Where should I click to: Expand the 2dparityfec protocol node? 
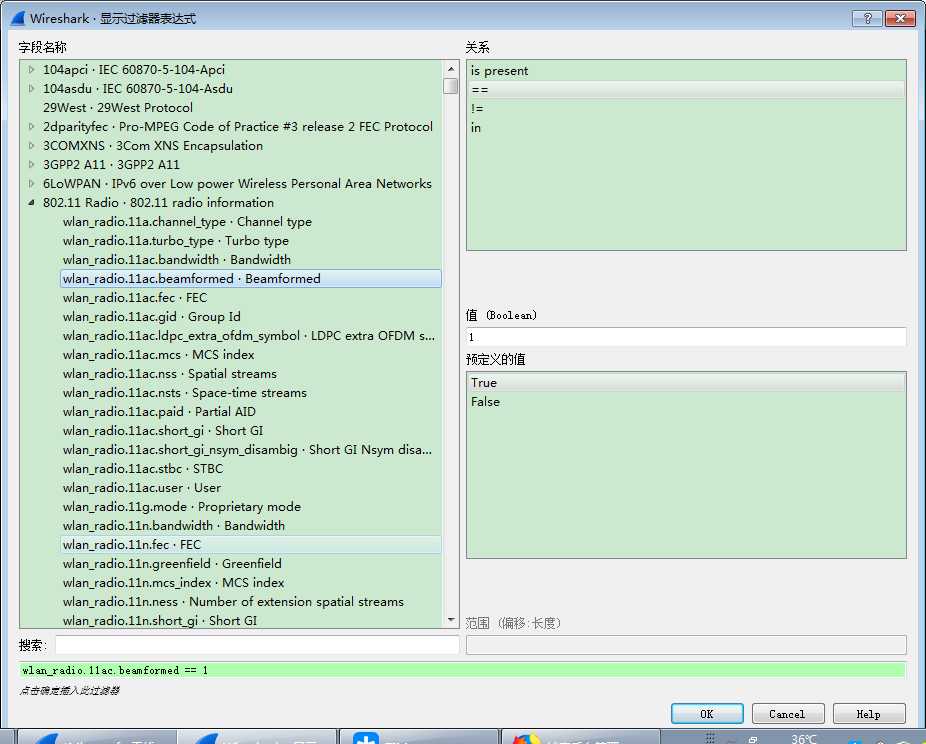pos(31,126)
